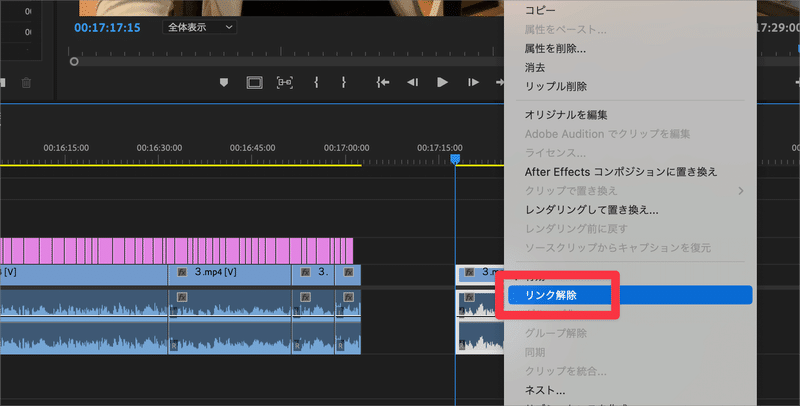The height and width of the screenshot is (406, 800).
Task: Click the fx badge on 3.mp4 [V]
Action: click(182, 272)
